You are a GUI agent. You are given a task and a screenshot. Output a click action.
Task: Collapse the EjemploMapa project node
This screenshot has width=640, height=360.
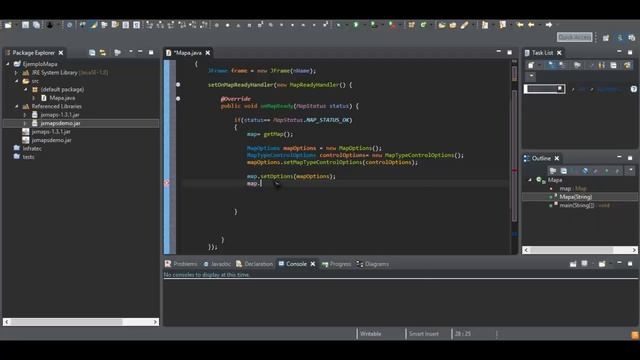[x=8, y=64]
